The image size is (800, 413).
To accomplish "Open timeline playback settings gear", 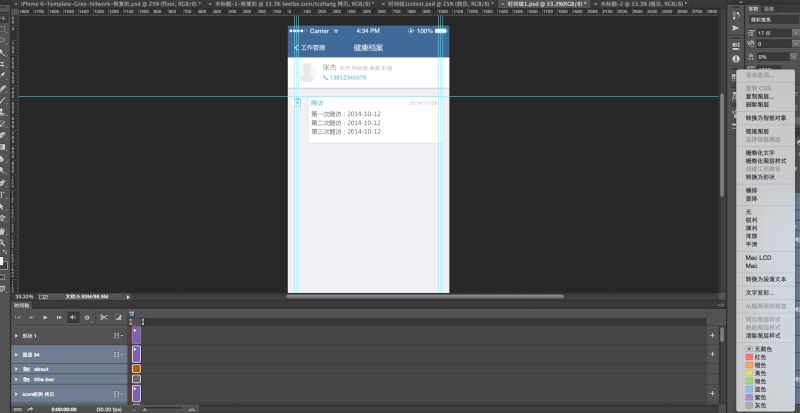I will [87, 318].
